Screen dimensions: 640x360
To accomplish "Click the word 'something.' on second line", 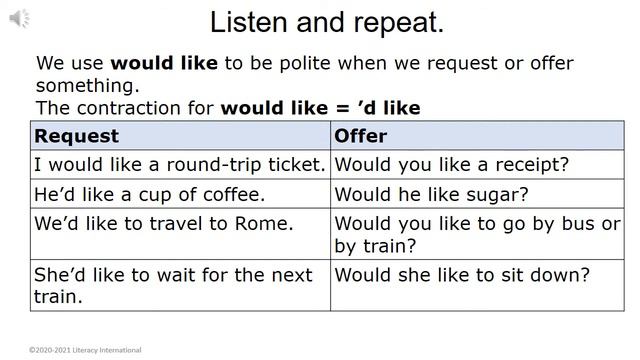I will click(x=87, y=87).
